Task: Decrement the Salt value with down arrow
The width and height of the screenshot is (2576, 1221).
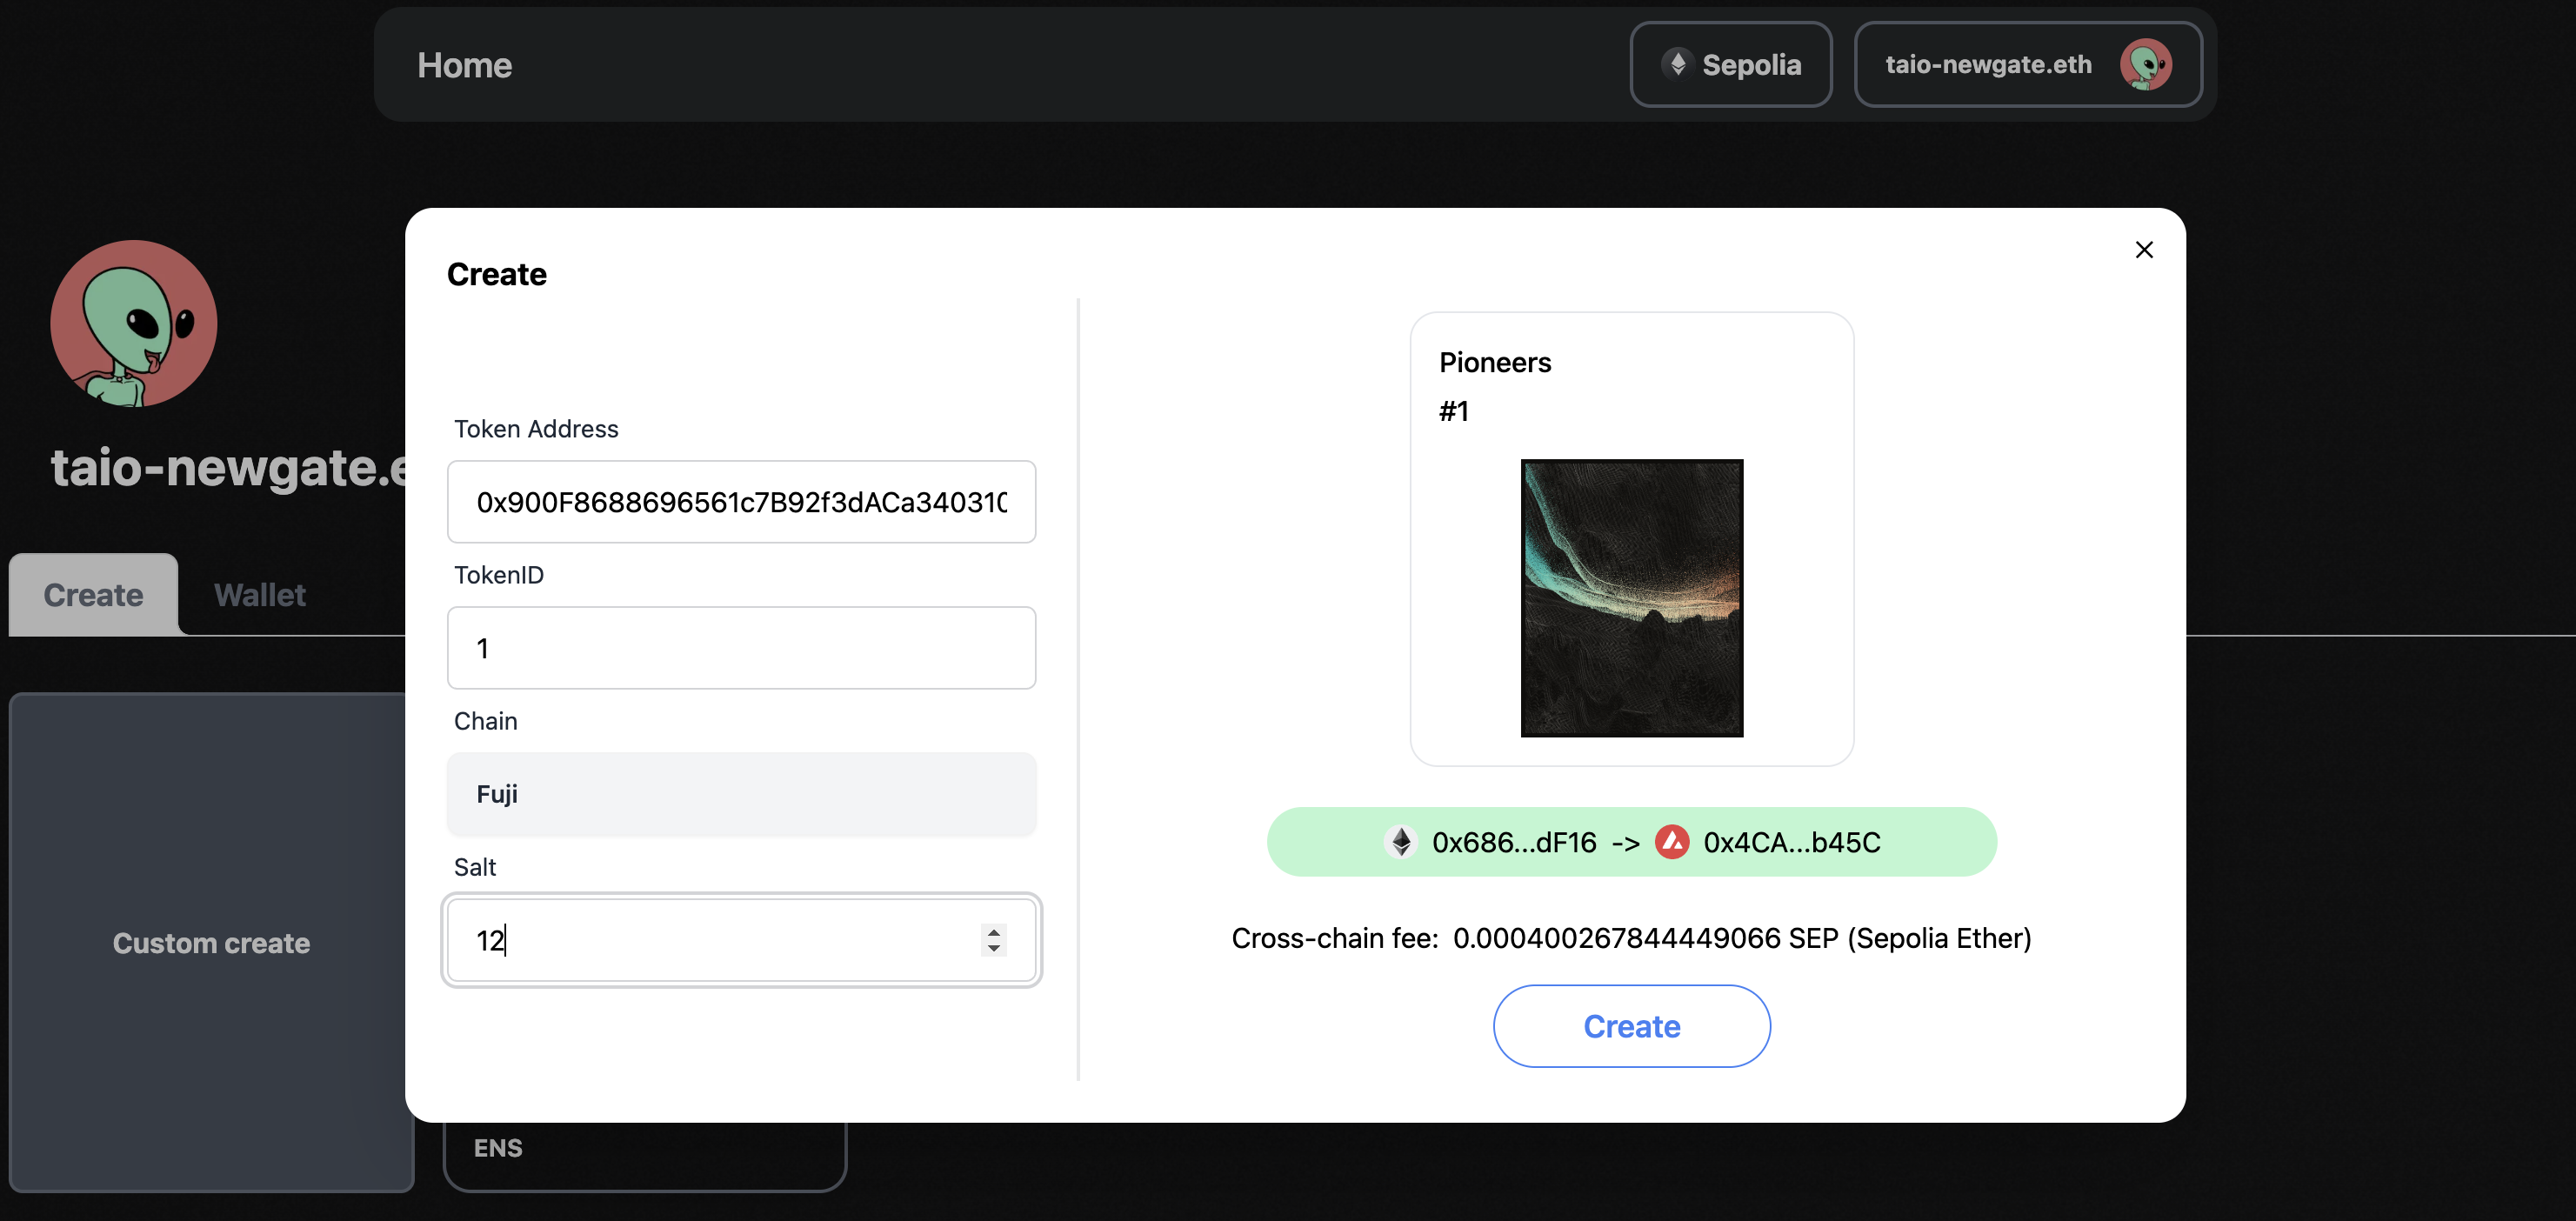Action: (993, 948)
